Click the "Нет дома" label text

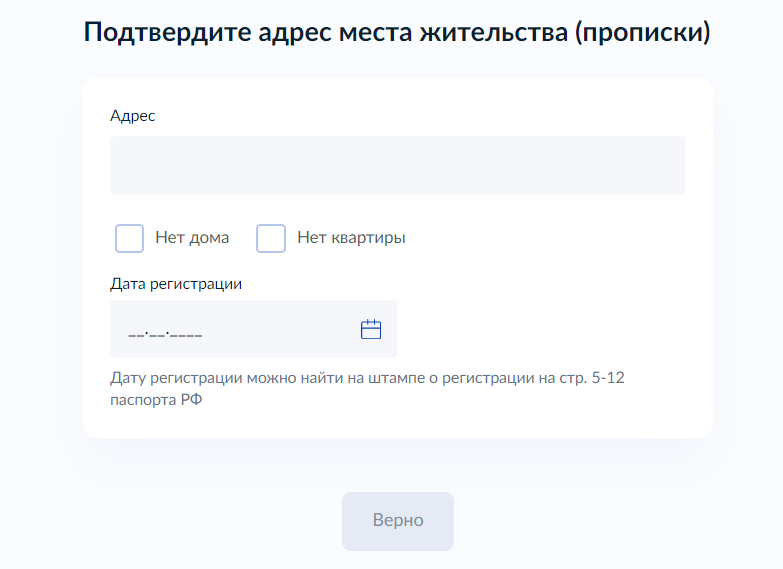[x=192, y=237]
